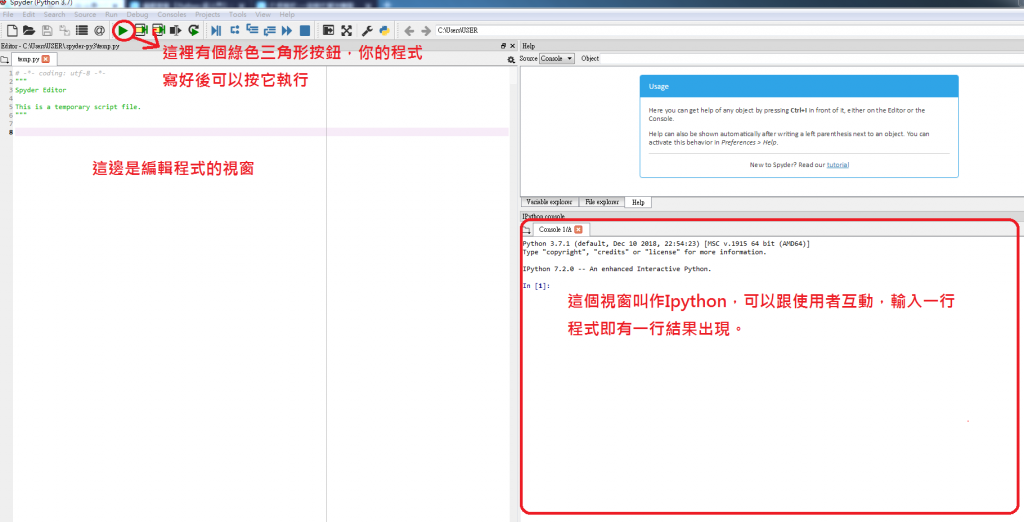
Task: Maximize the current pane icon
Action: [x=328, y=30]
